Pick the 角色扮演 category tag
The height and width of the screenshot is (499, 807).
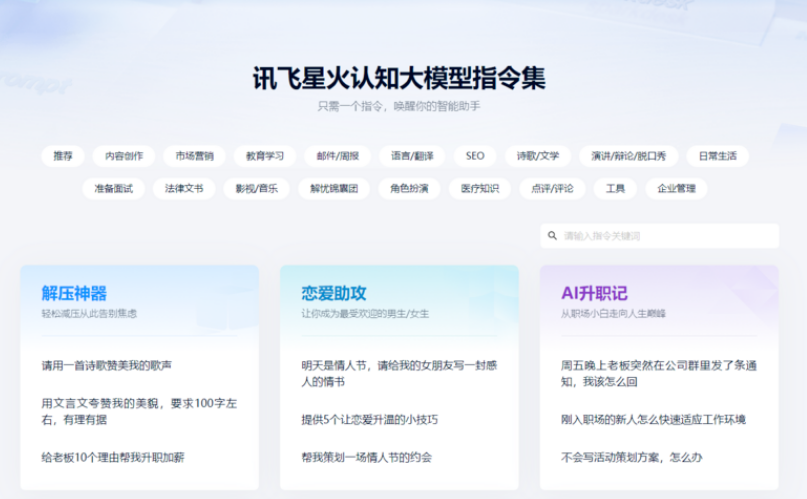coord(409,188)
